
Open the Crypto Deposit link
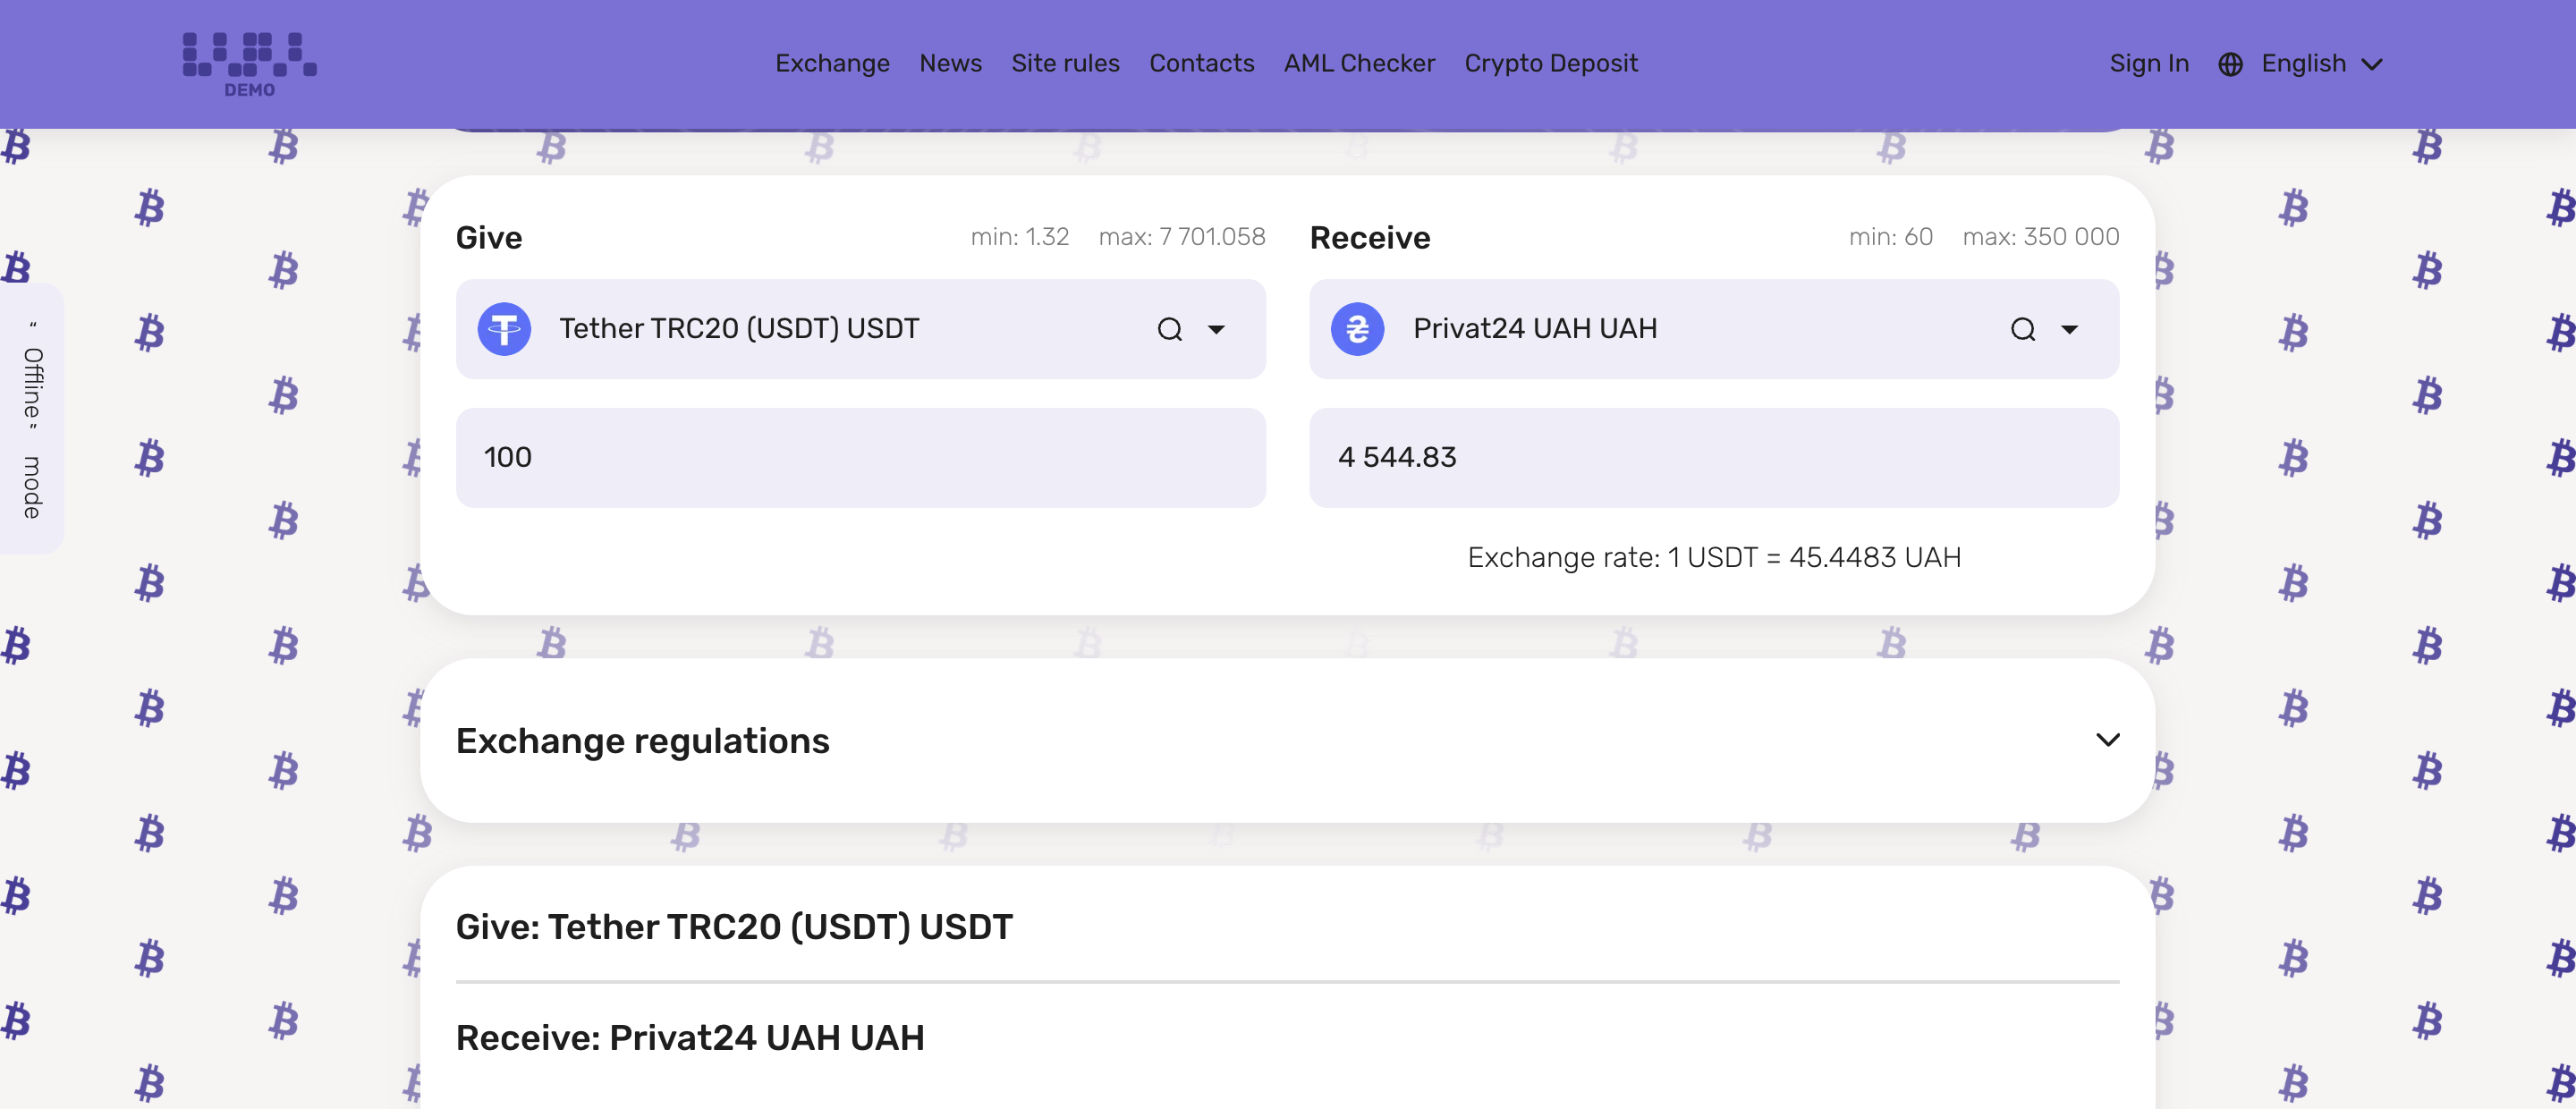(x=1550, y=63)
